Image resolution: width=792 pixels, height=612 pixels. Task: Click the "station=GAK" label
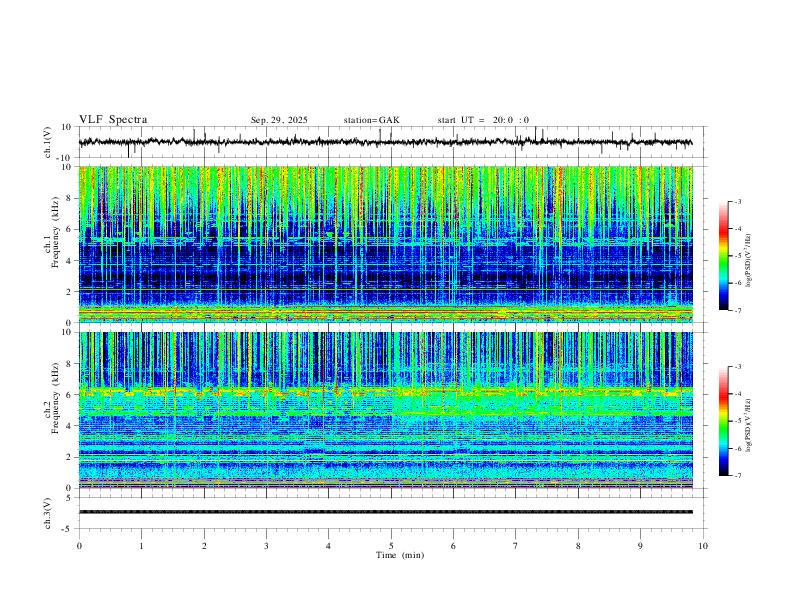[371, 120]
